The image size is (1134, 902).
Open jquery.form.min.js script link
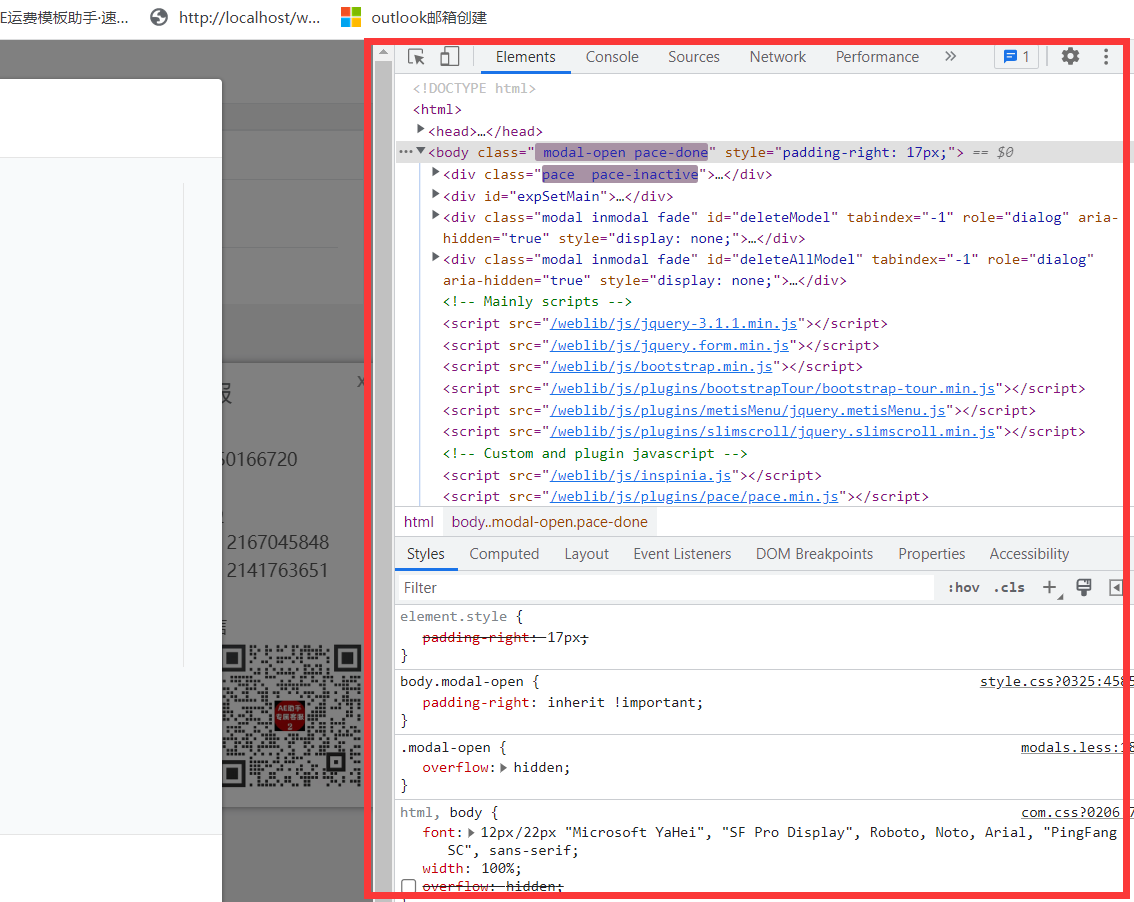[x=669, y=346]
